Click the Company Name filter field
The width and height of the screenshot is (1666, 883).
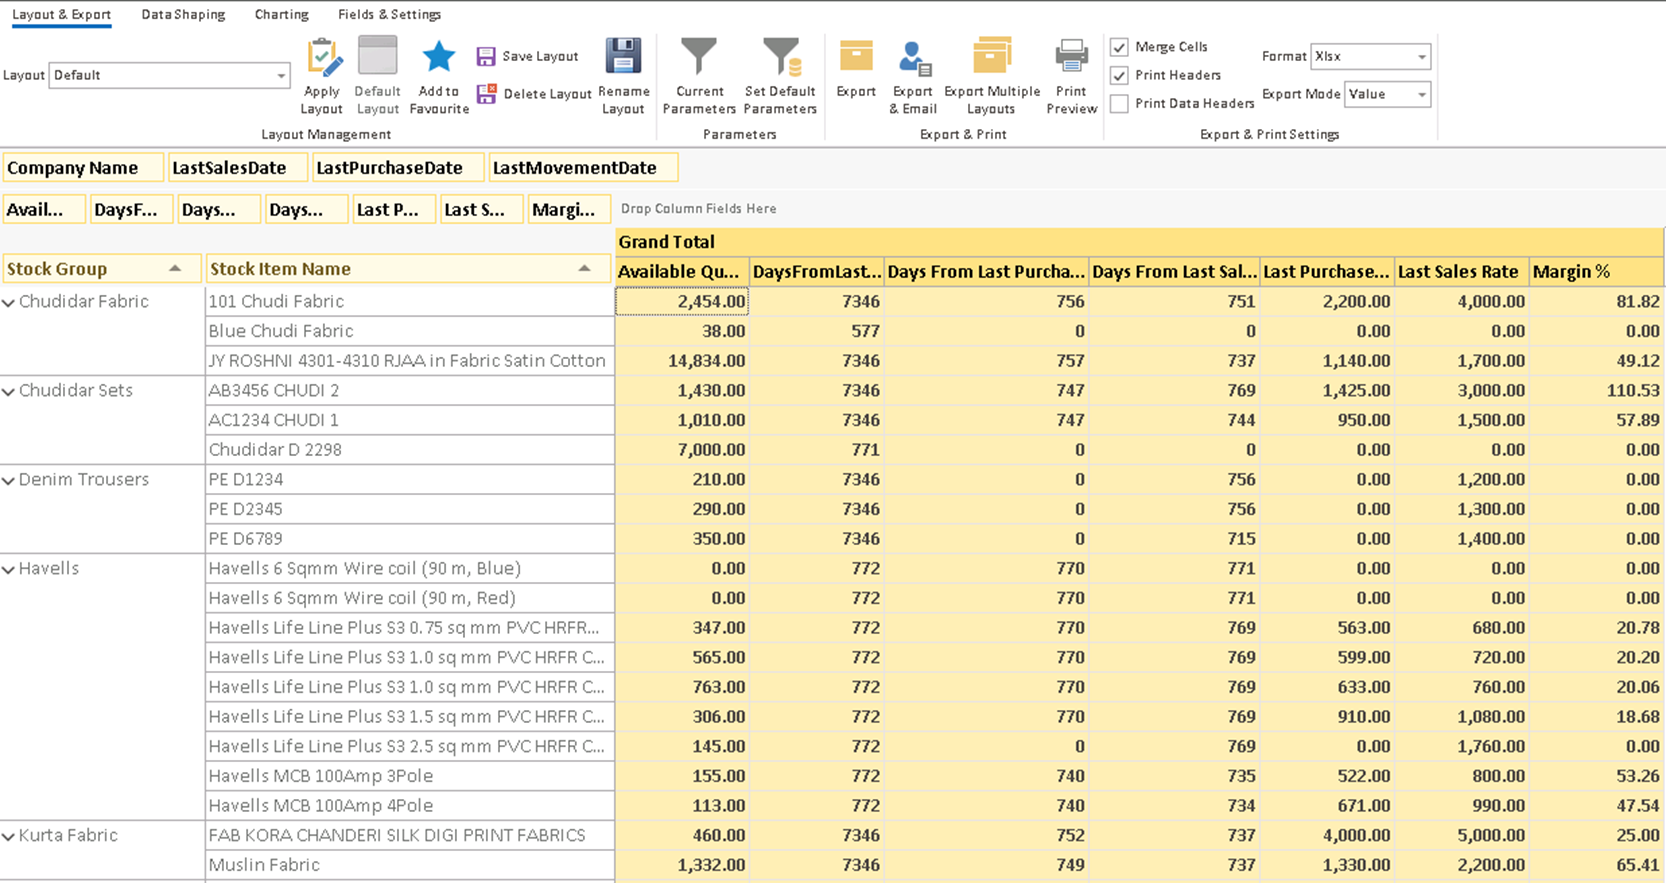point(83,168)
